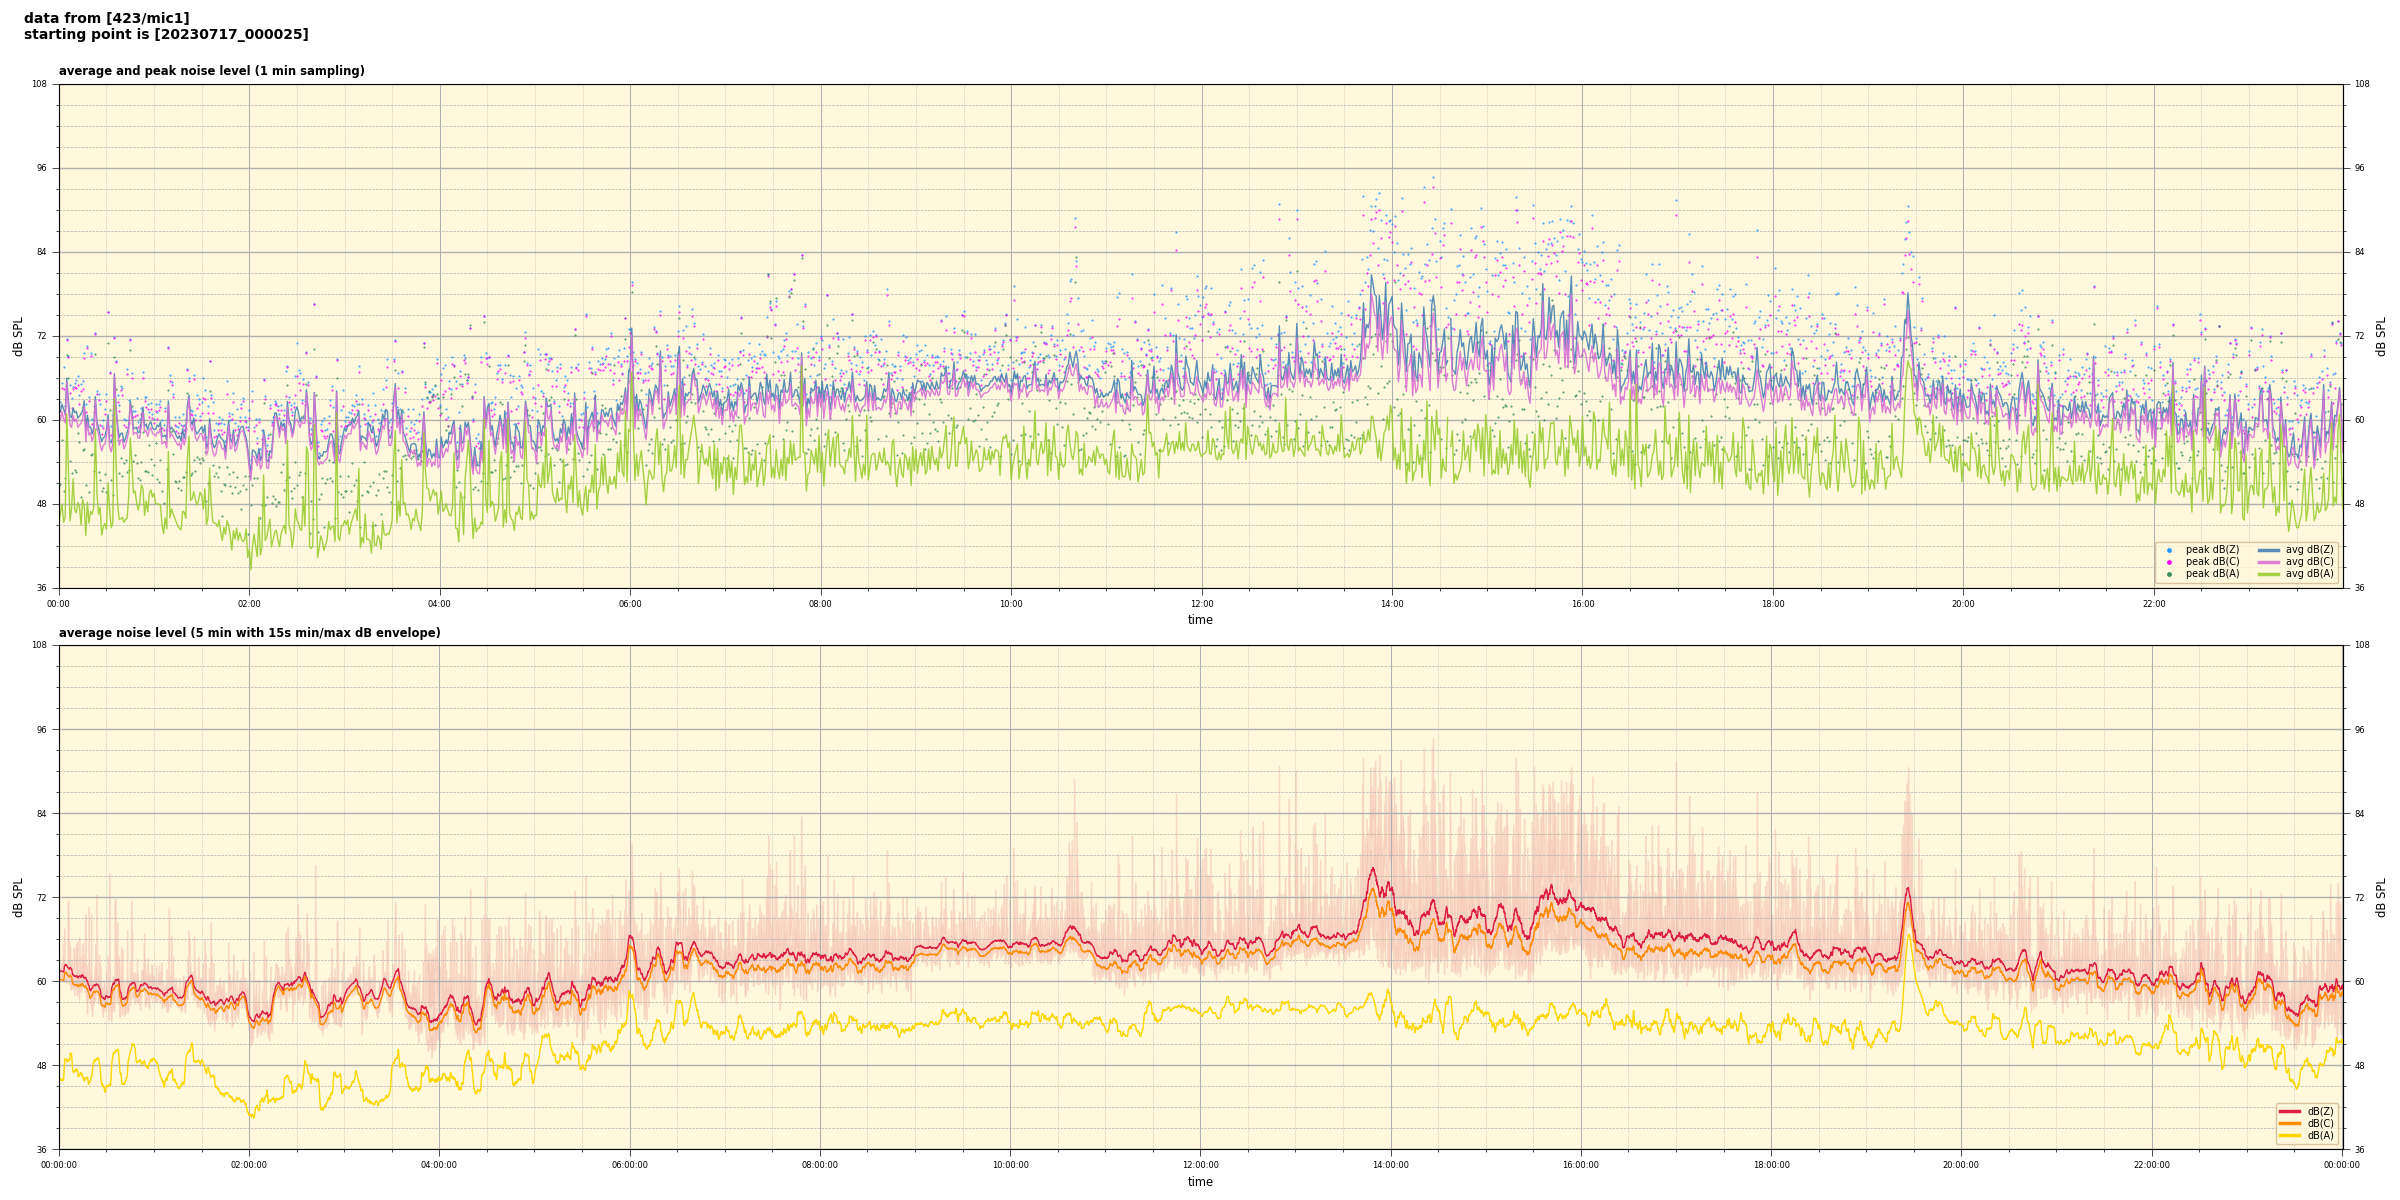Screen dimensions: 2400x1200
Task: Click the 108 tick on upper chart's left axis
Action: click(x=40, y=84)
